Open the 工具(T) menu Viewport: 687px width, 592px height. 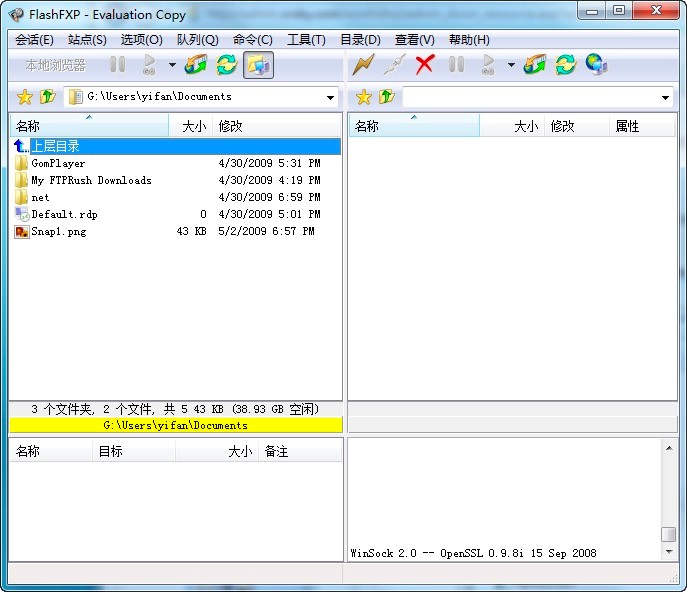(x=306, y=40)
